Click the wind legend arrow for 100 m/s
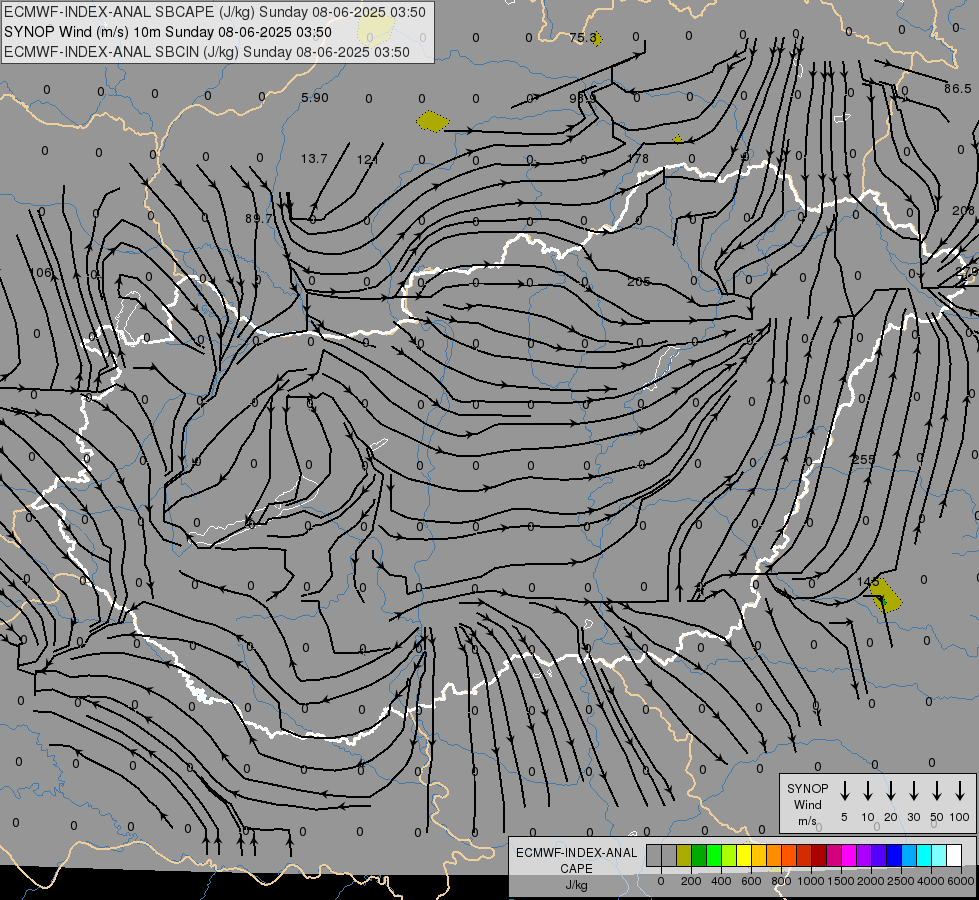The width and height of the screenshot is (979, 900). coord(960,790)
